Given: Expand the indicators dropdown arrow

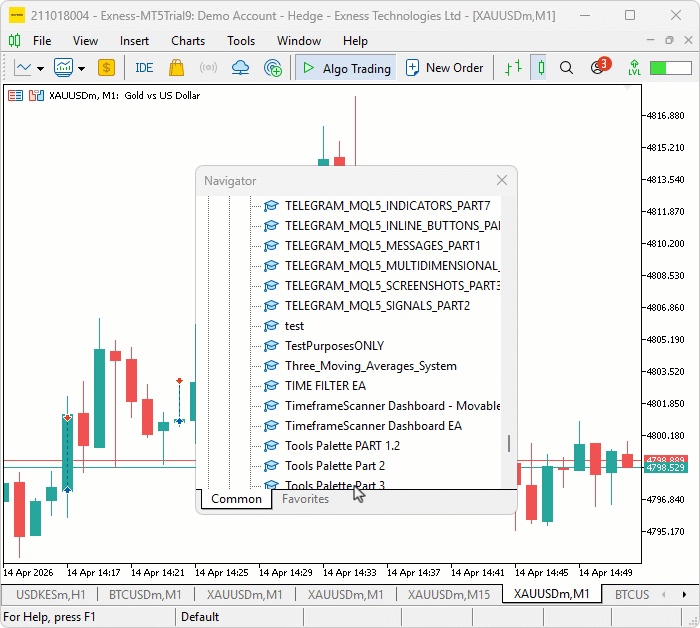Looking at the screenshot, I should coord(81,68).
